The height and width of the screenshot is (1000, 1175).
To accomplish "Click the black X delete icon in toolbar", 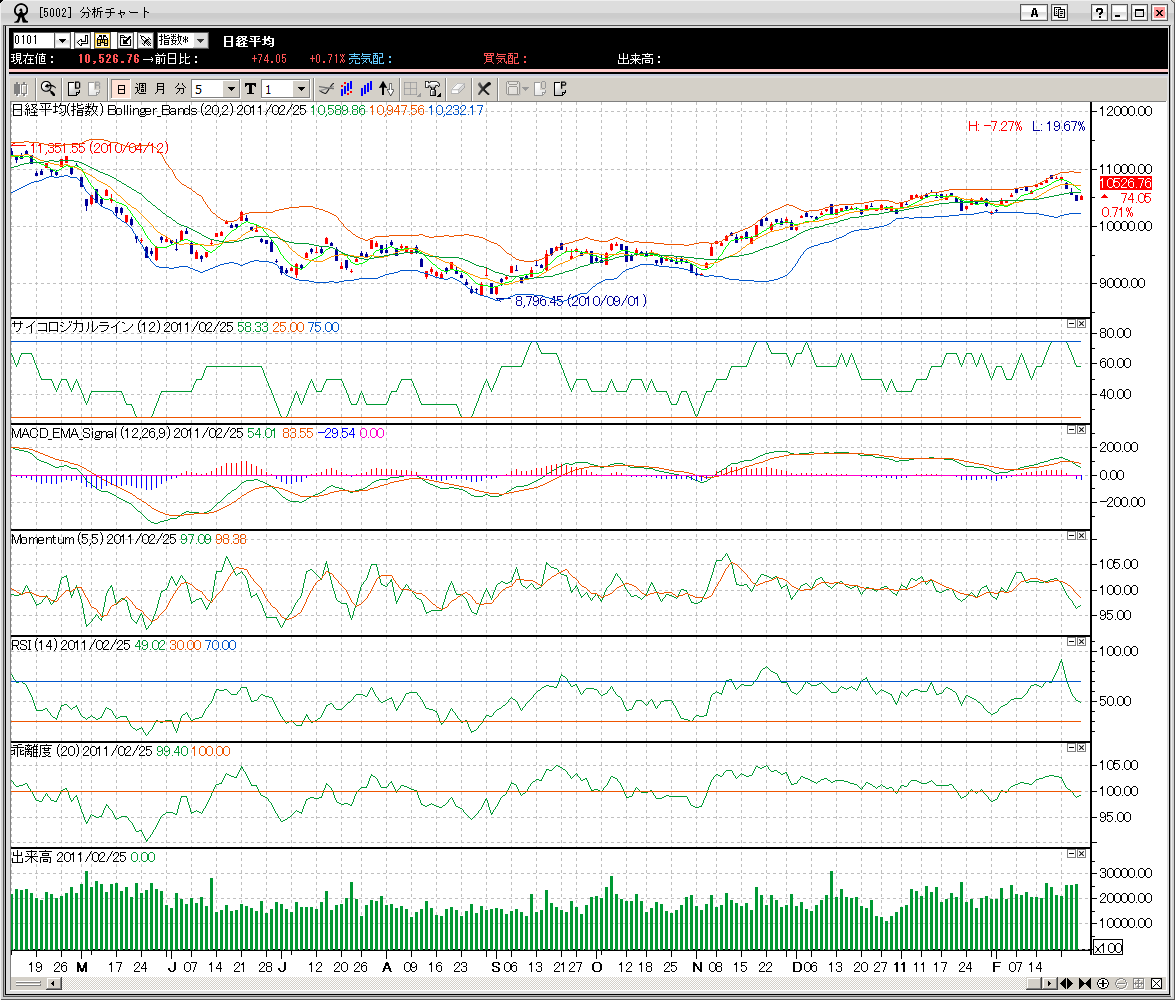I will pos(484,89).
